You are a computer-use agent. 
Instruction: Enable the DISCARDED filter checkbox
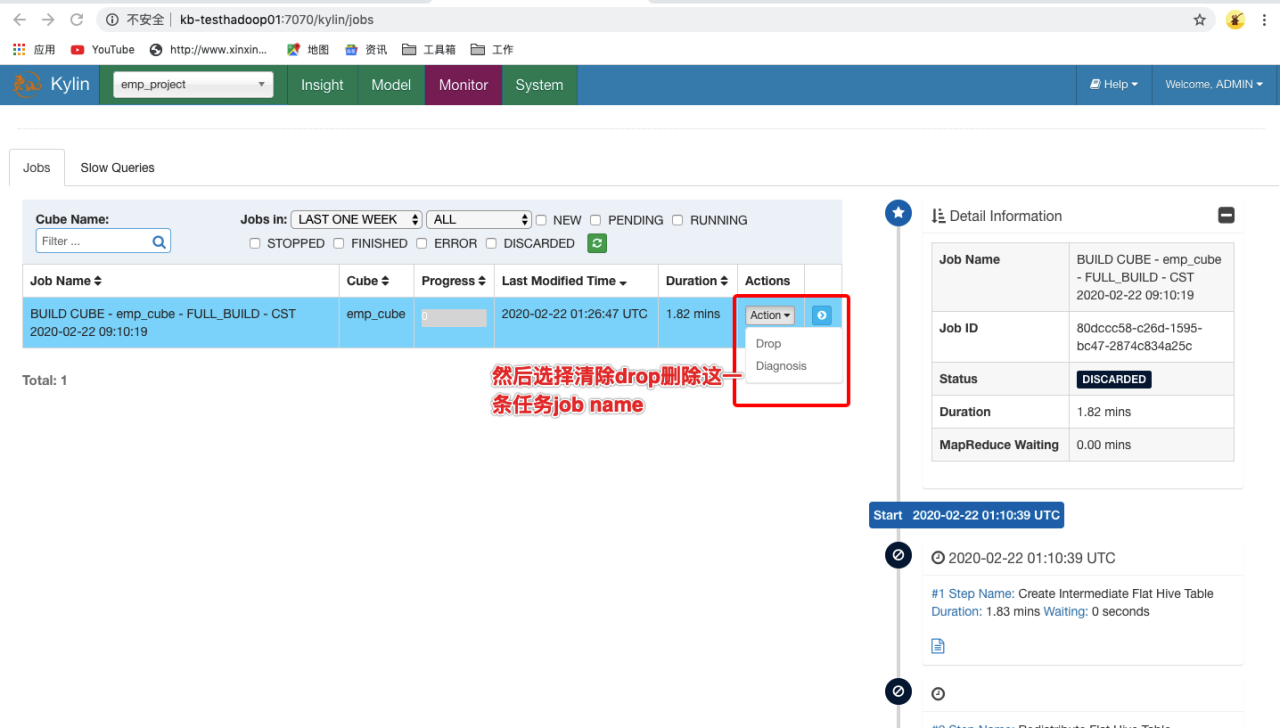(x=491, y=243)
